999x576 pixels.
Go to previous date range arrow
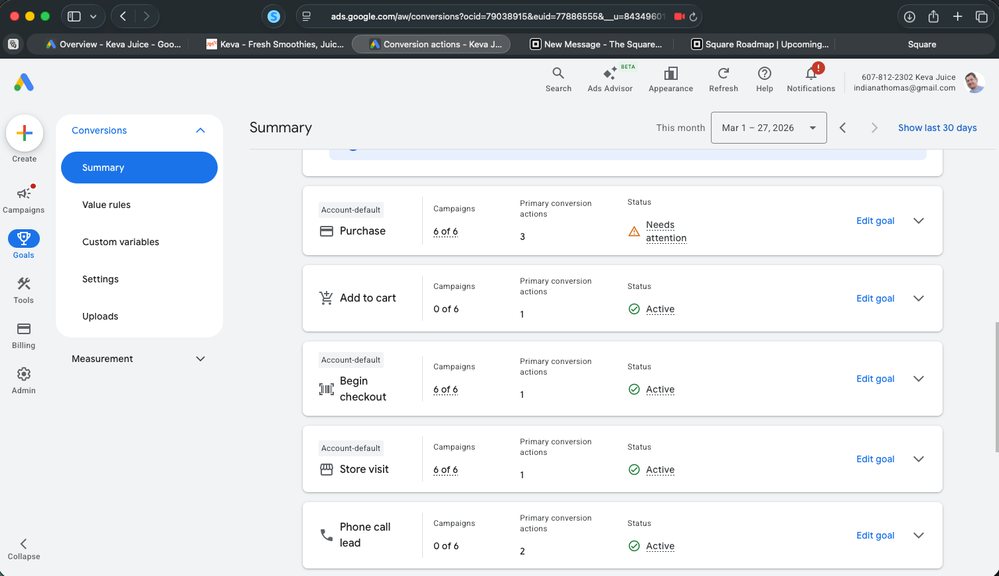842,127
